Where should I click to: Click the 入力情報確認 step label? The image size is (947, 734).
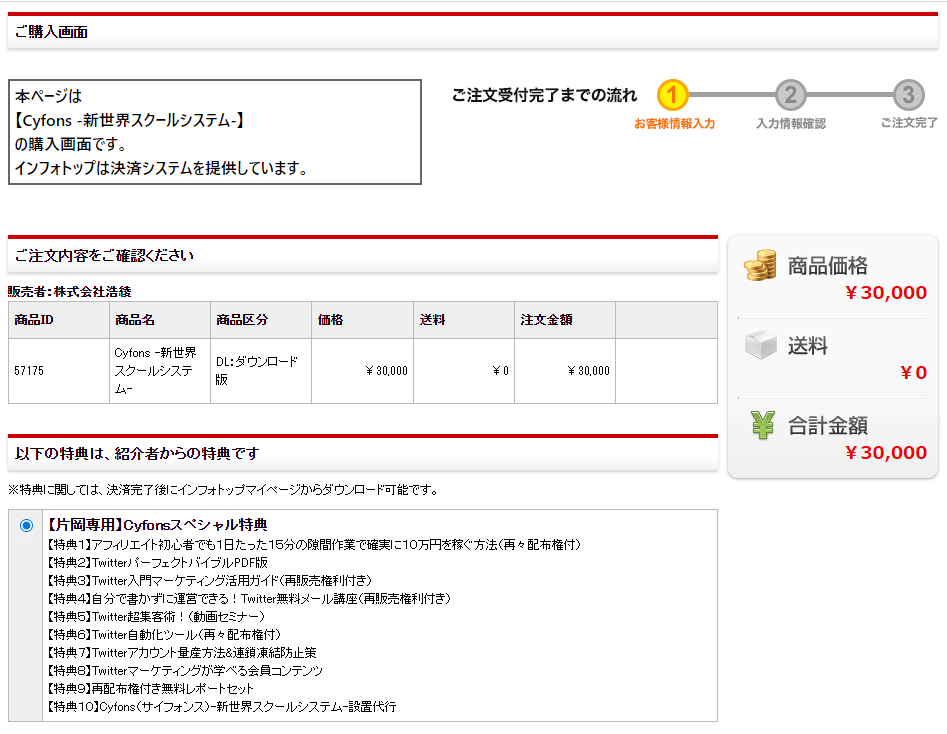coord(791,124)
